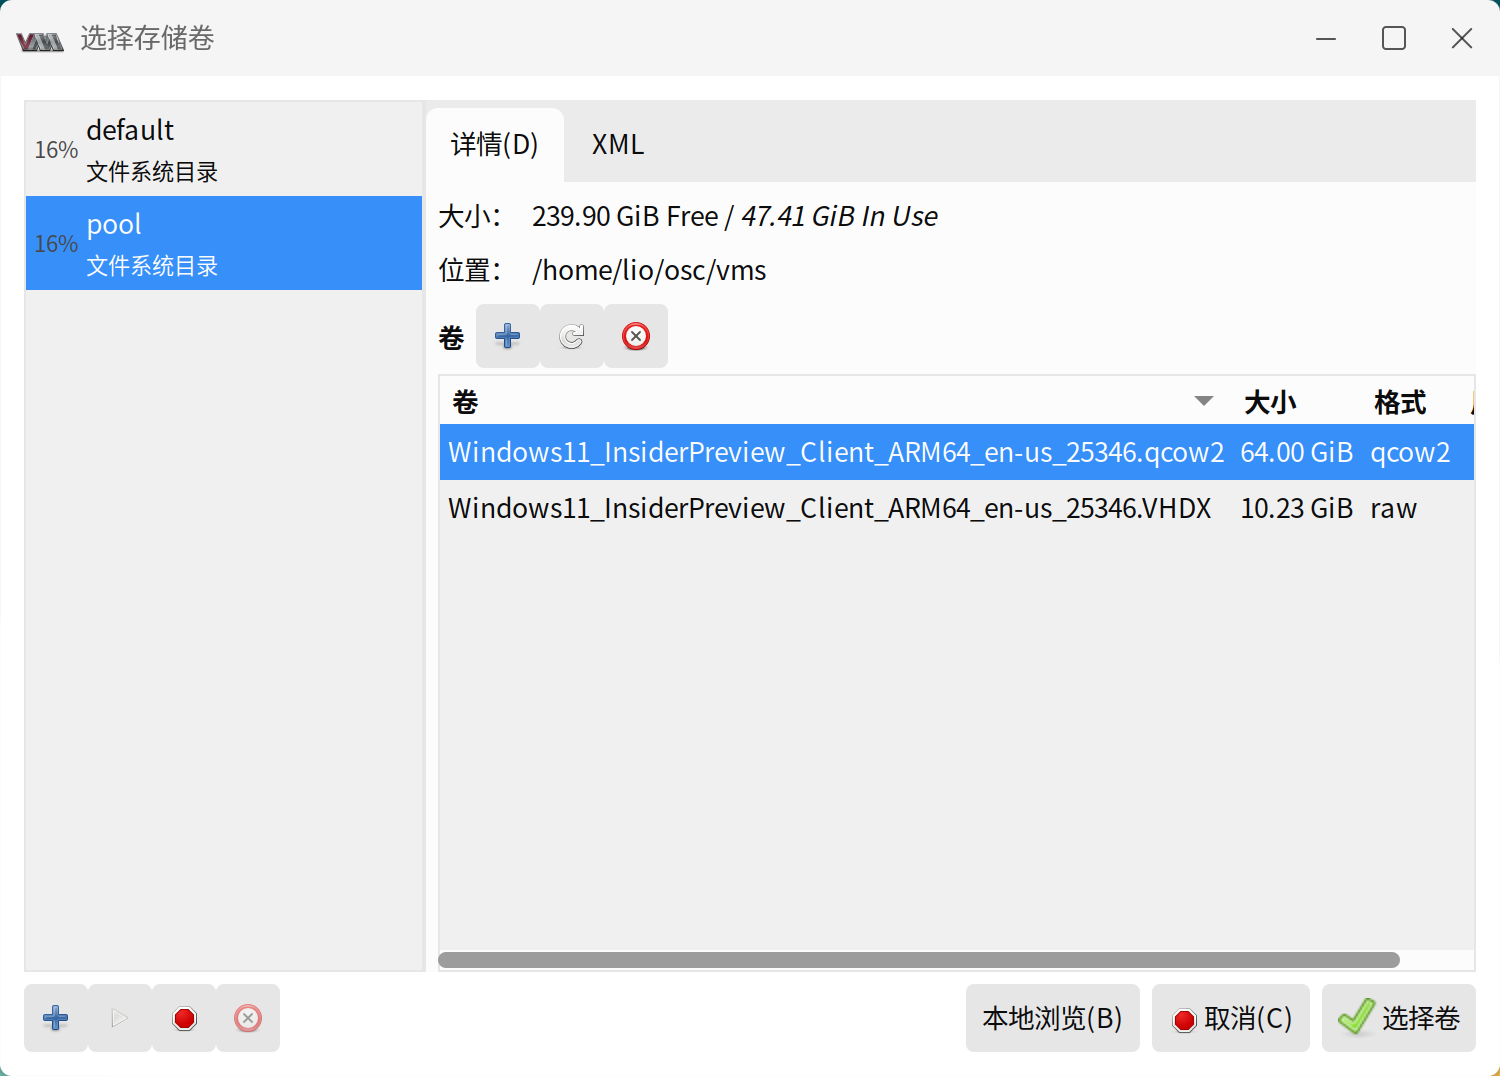Viewport: 1500px width, 1076px height.
Task: Minimize the 选择存储卷 window
Action: [x=1326, y=38]
